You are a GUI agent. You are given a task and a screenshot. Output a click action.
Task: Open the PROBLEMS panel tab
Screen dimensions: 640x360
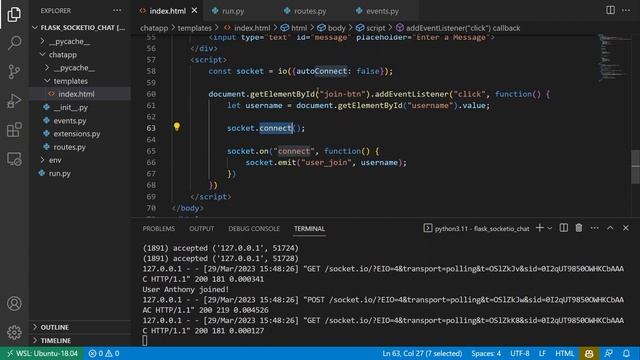coord(159,229)
